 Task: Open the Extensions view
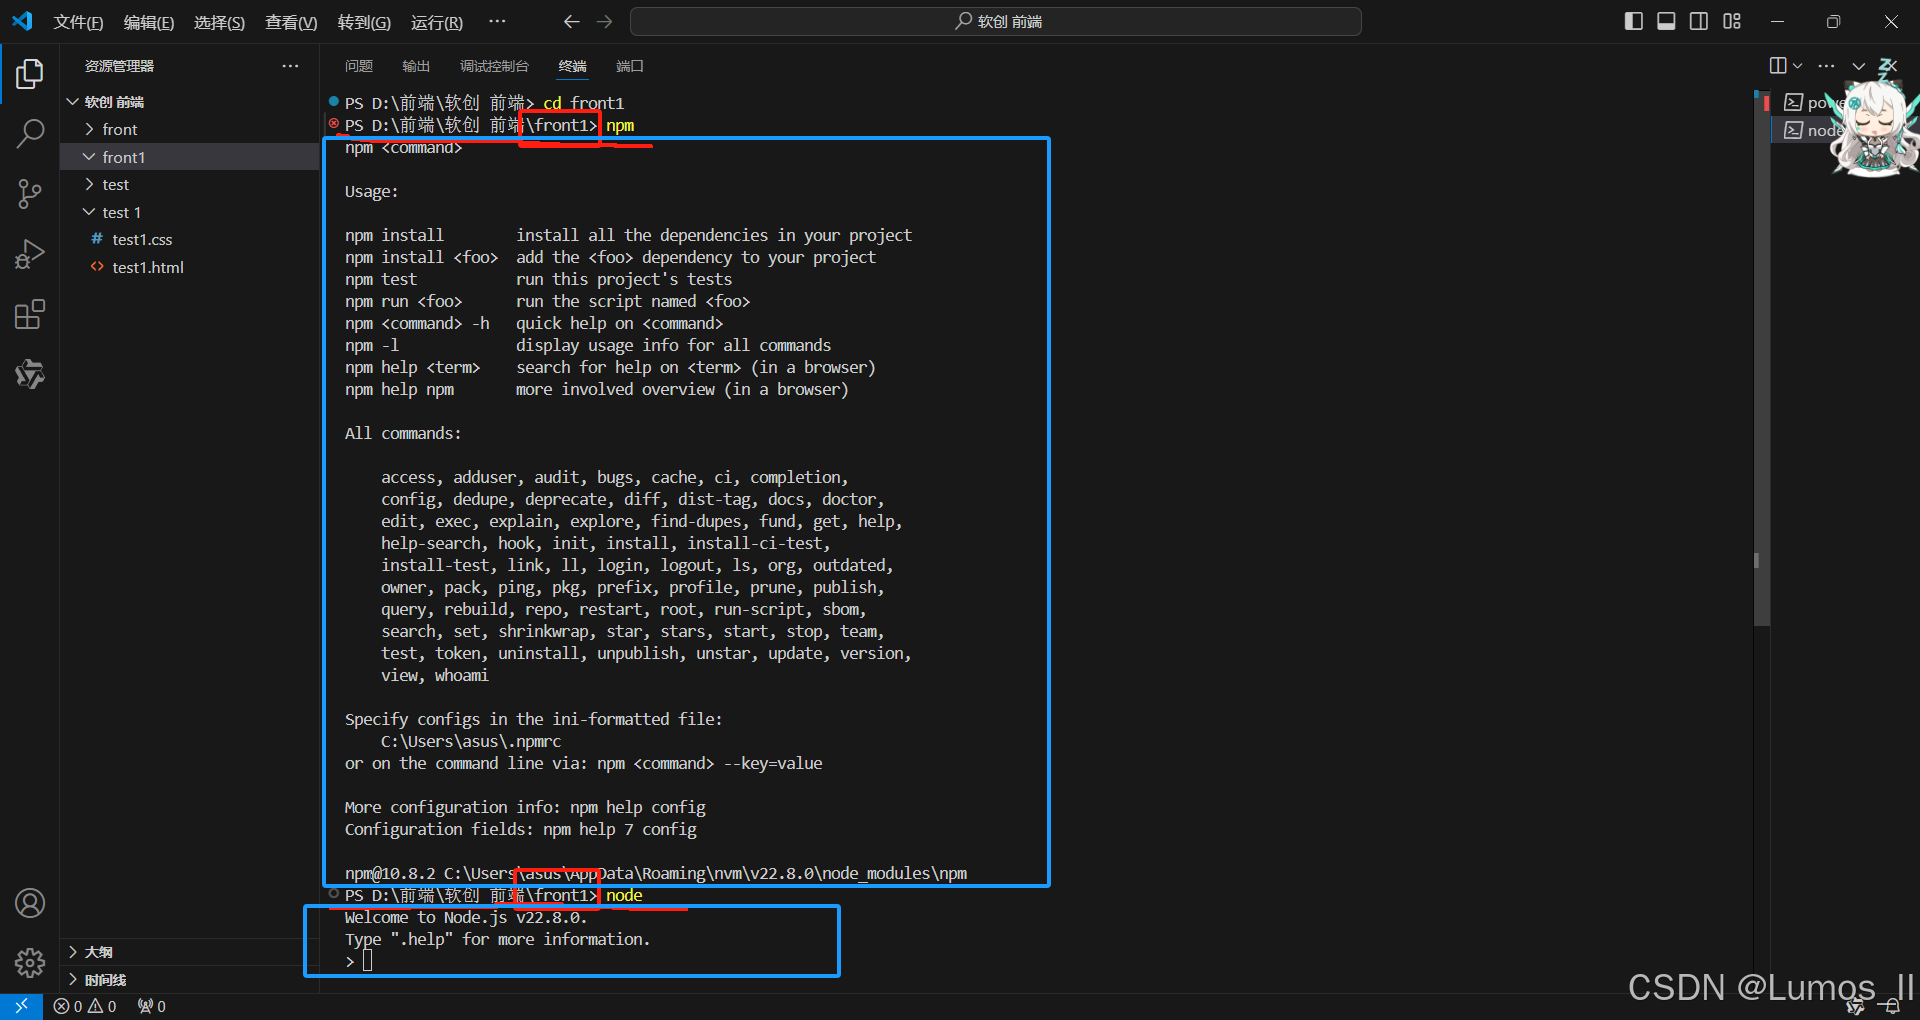point(30,314)
